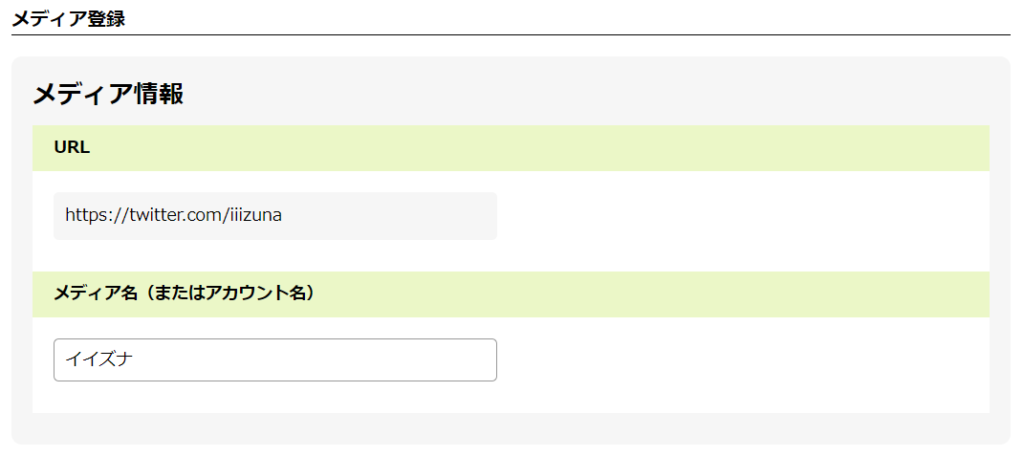The height and width of the screenshot is (457, 1024).
Task: Click blank area after URL text in field
Action: (400, 216)
